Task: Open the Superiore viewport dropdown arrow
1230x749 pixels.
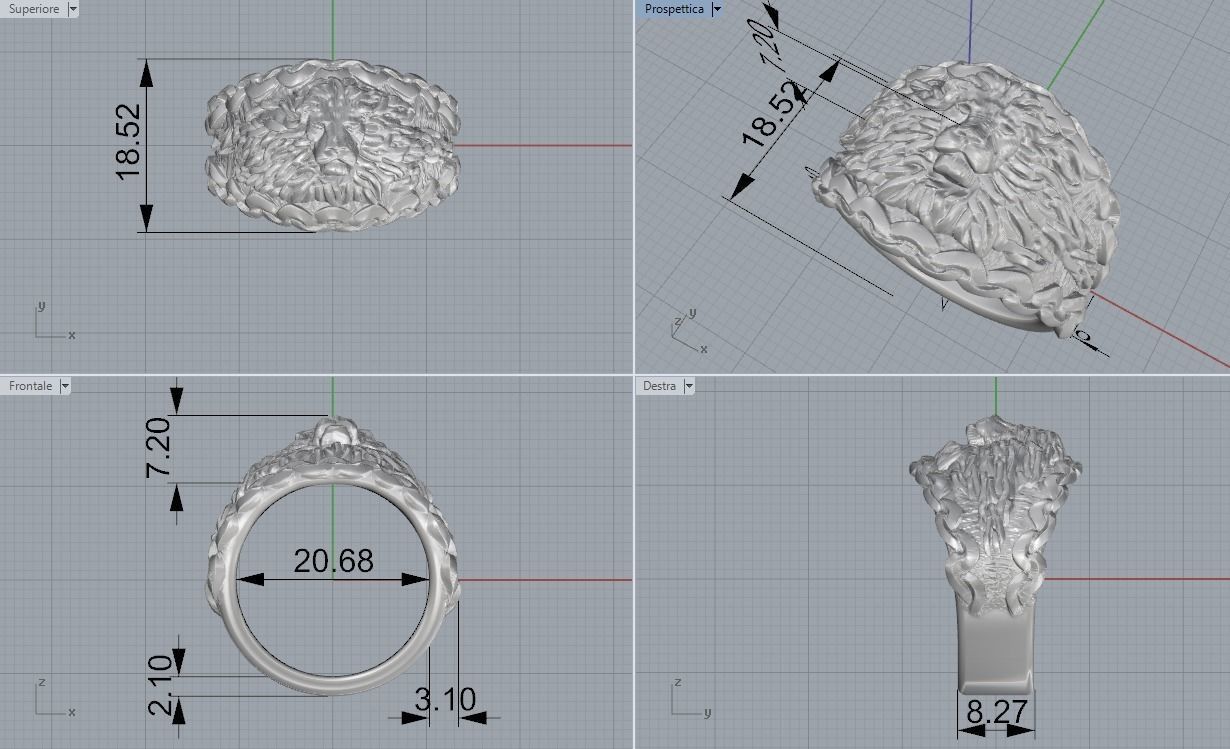Action: point(73,9)
